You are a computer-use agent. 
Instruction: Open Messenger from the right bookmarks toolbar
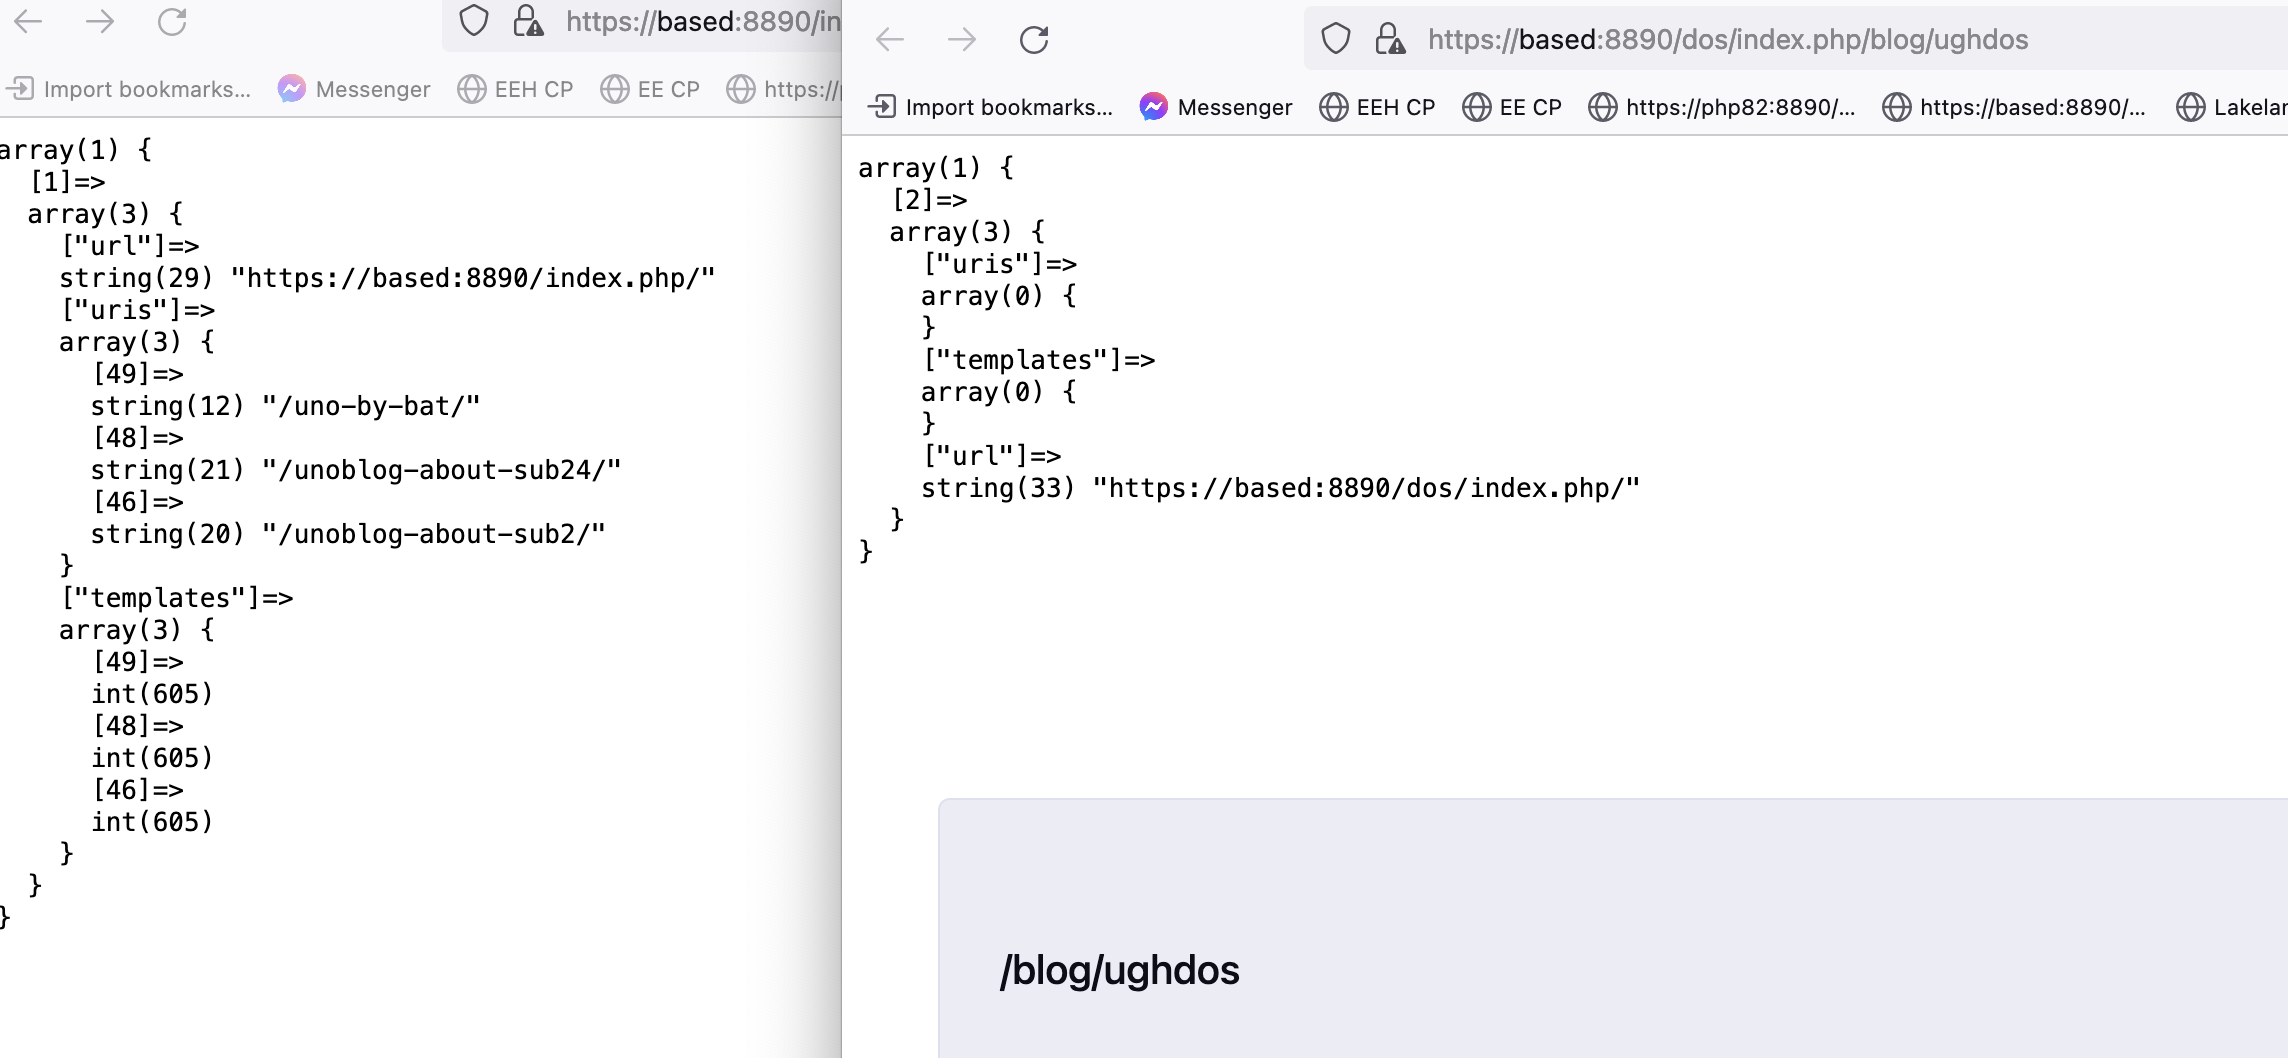click(x=1216, y=107)
